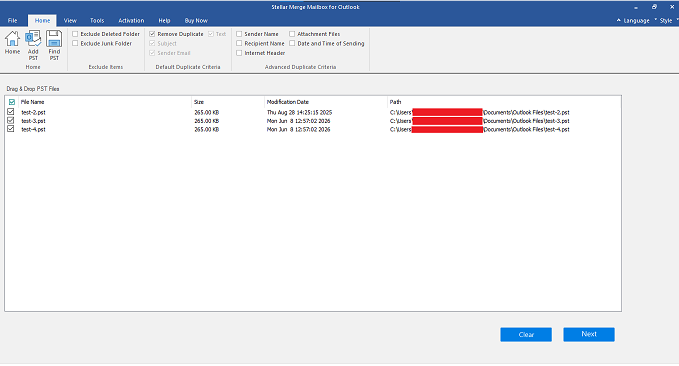Sort by Path column header
Image resolution: width=679 pixels, height=366 pixels.
pos(395,102)
